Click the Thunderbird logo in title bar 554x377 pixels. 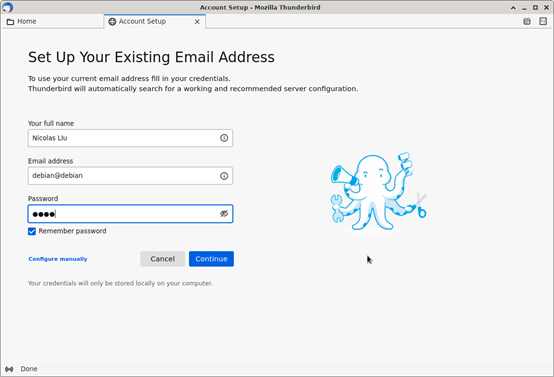[7, 7]
